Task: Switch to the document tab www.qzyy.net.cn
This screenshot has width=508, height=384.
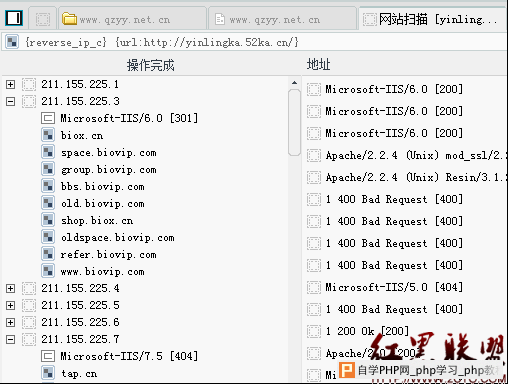Action: [x=282, y=19]
